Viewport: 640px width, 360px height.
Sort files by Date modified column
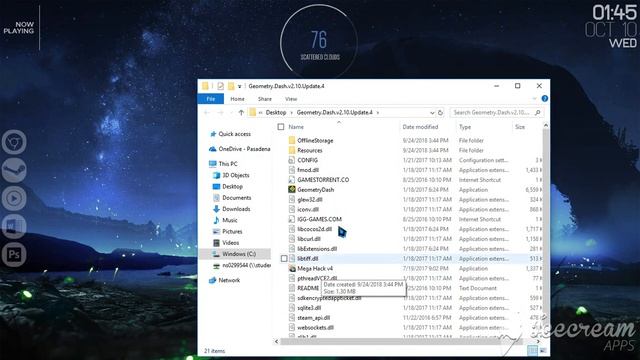click(x=420, y=127)
